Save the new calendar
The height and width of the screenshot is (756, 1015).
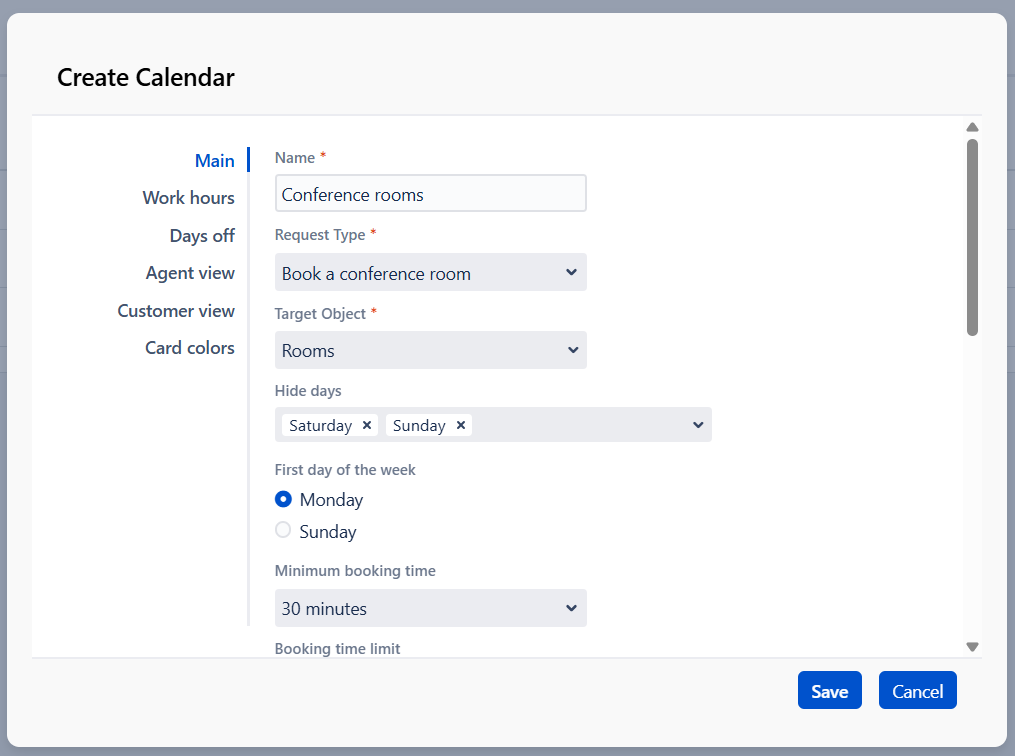829,691
